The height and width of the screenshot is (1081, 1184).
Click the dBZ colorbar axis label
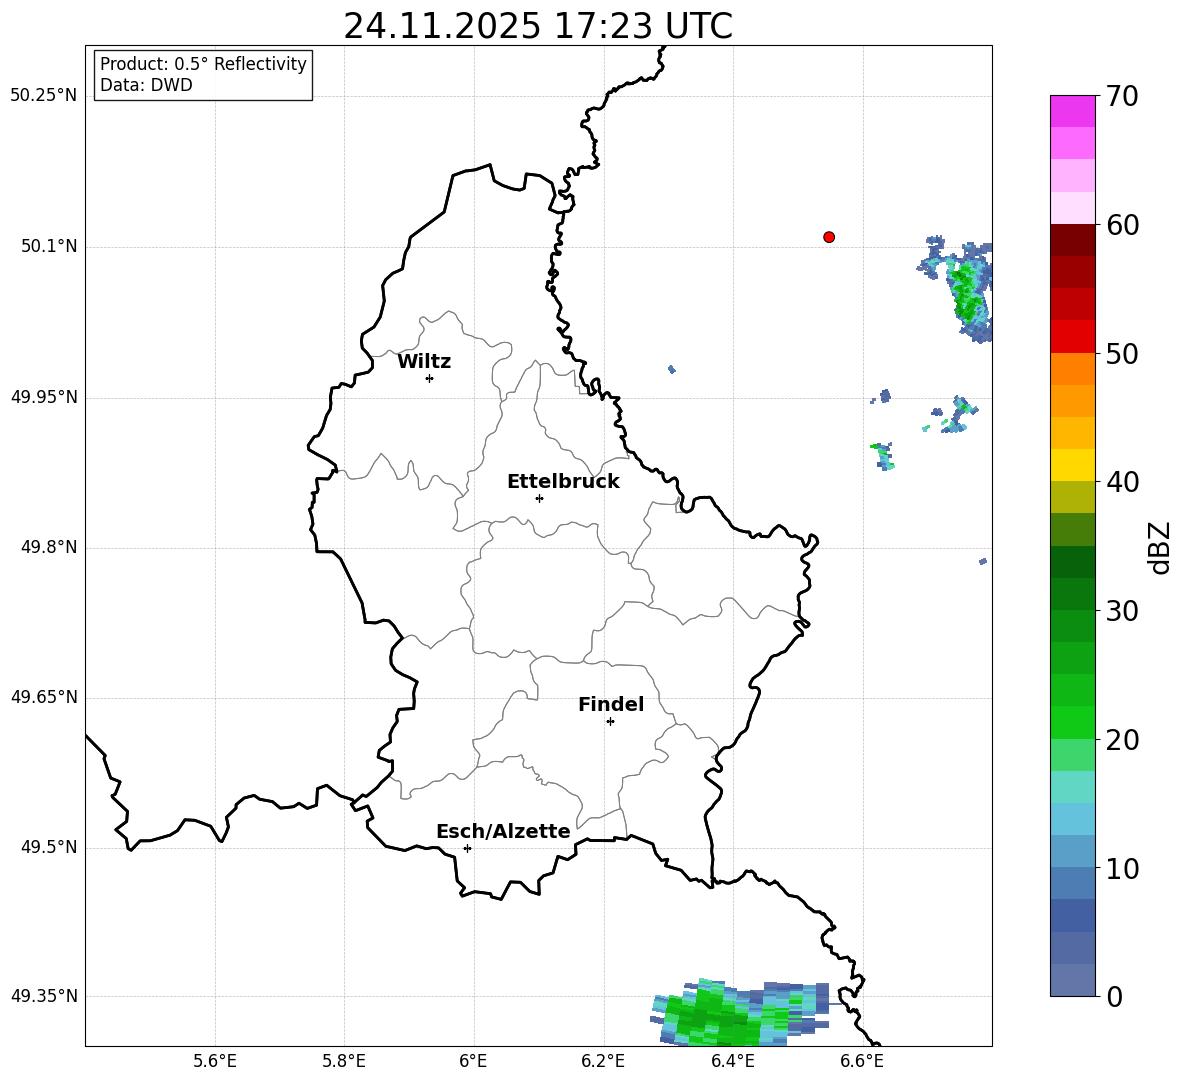click(1159, 547)
